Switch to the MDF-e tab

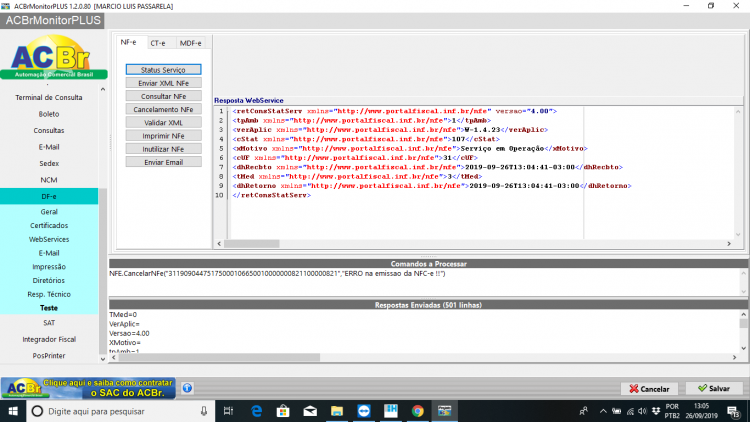(190, 43)
